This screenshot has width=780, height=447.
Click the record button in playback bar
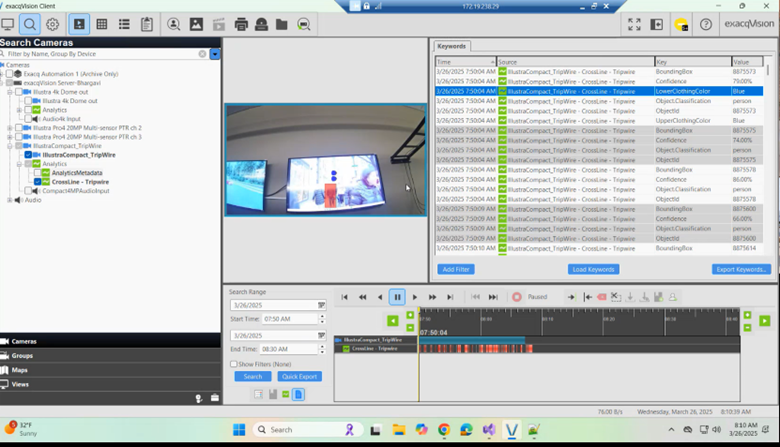pos(517,297)
